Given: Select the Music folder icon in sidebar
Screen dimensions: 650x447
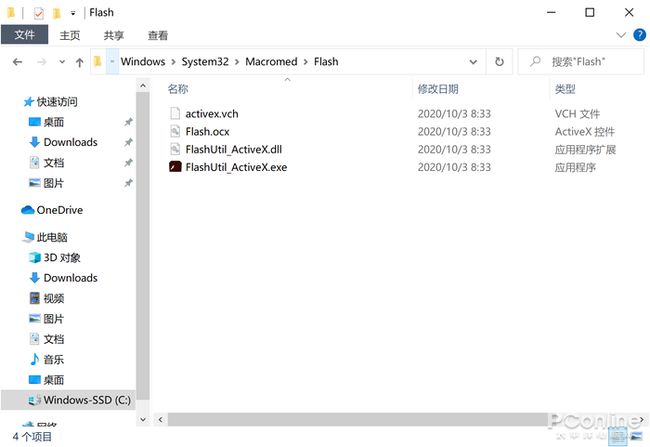Looking at the screenshot, I should (35, 359).
